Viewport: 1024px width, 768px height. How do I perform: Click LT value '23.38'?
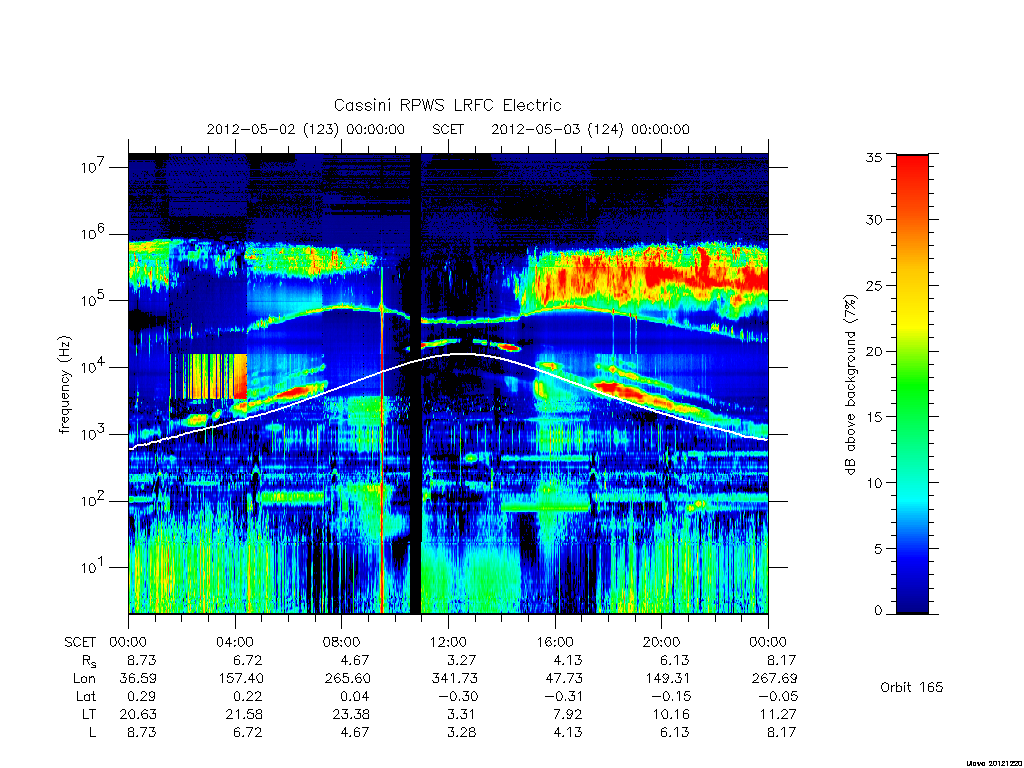351,714
